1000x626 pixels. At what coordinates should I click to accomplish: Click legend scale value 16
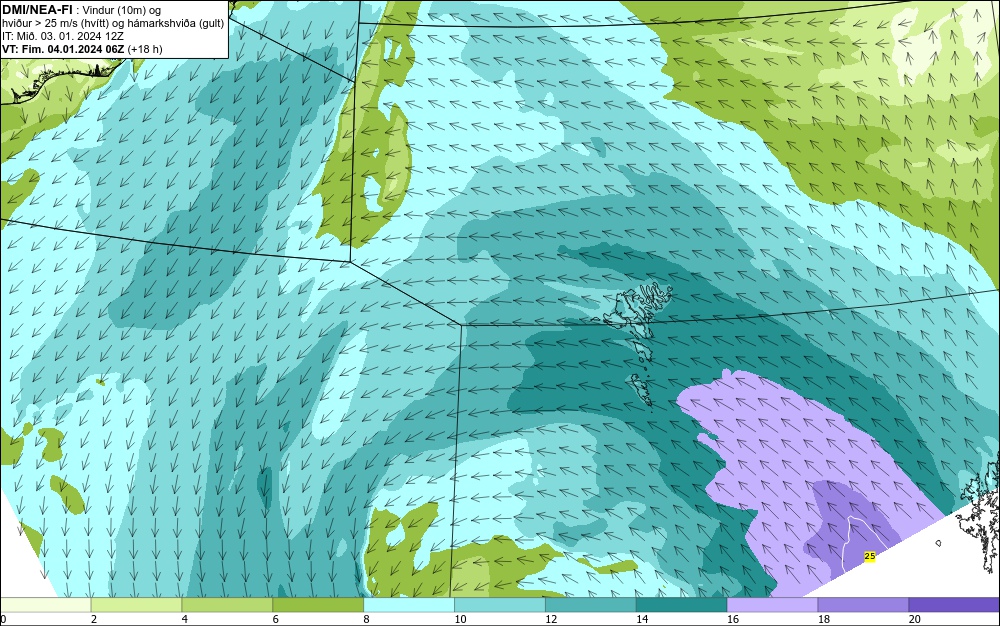pyautogui.click(x=733, y=619)
